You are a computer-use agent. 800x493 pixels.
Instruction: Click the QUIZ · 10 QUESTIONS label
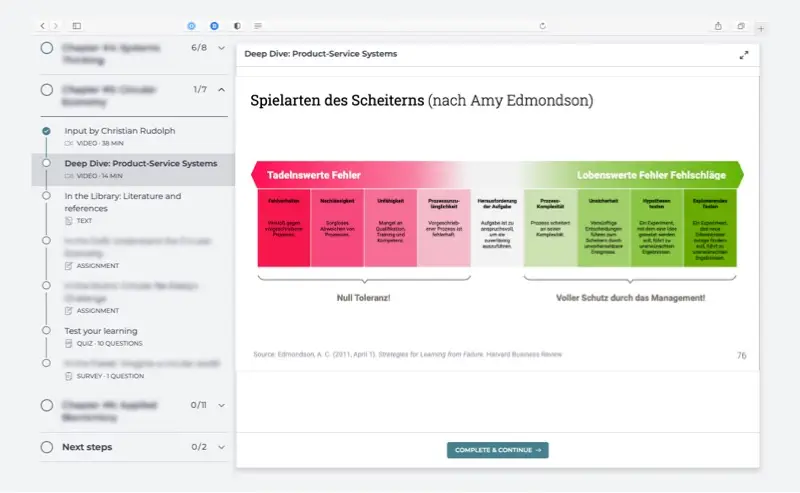(x=110, y=343)
